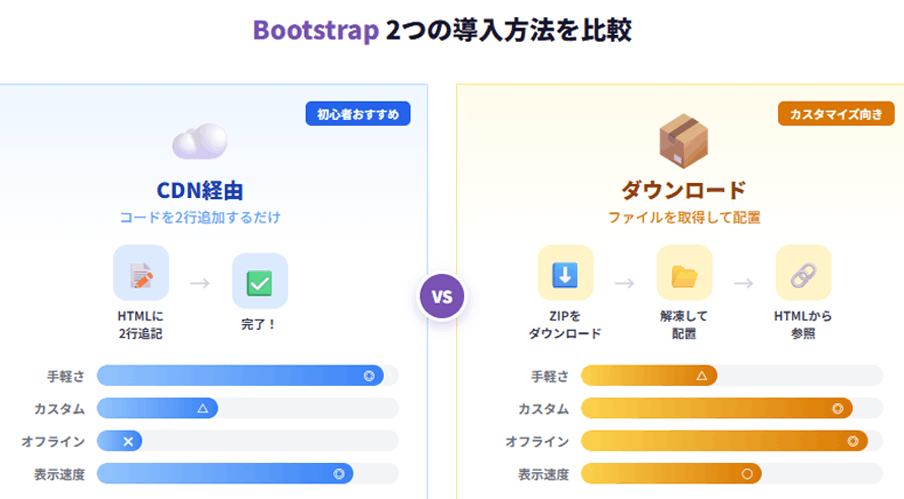904x499 pixels.
Task: Click the download 手軽さ triangle marker
Action: click(701, 376)
